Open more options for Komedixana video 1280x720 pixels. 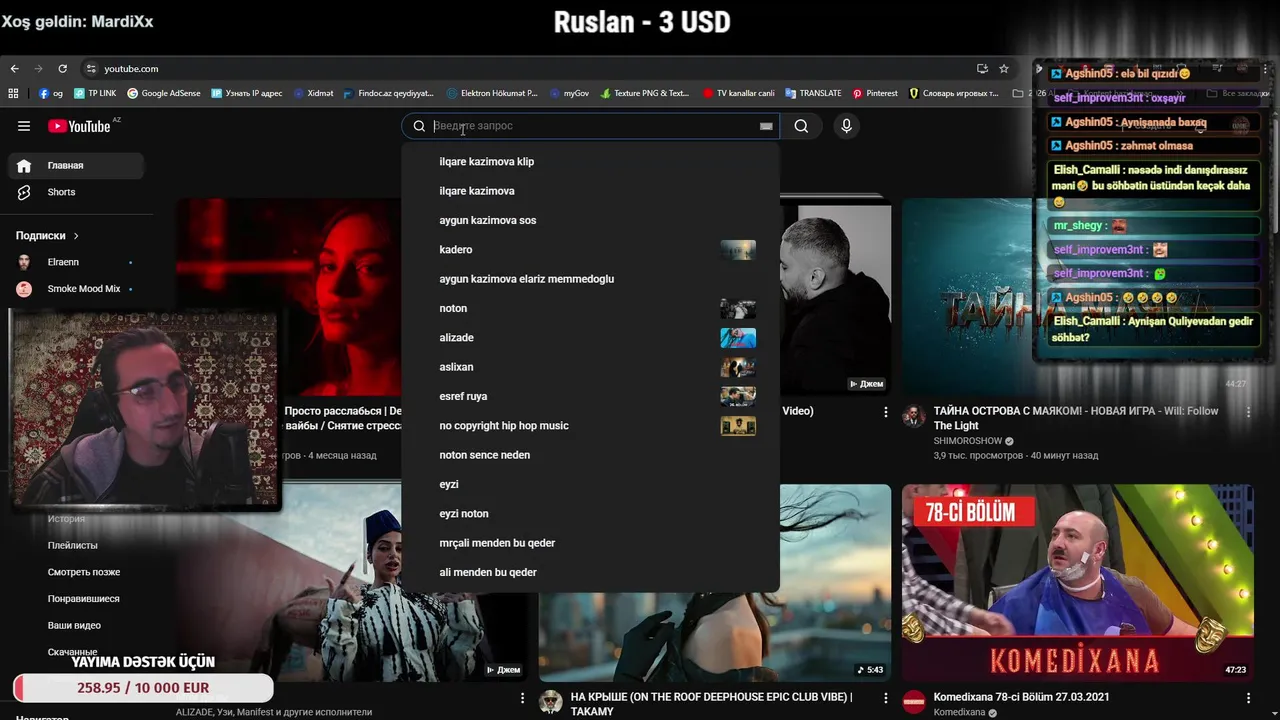pos(1248,698)
